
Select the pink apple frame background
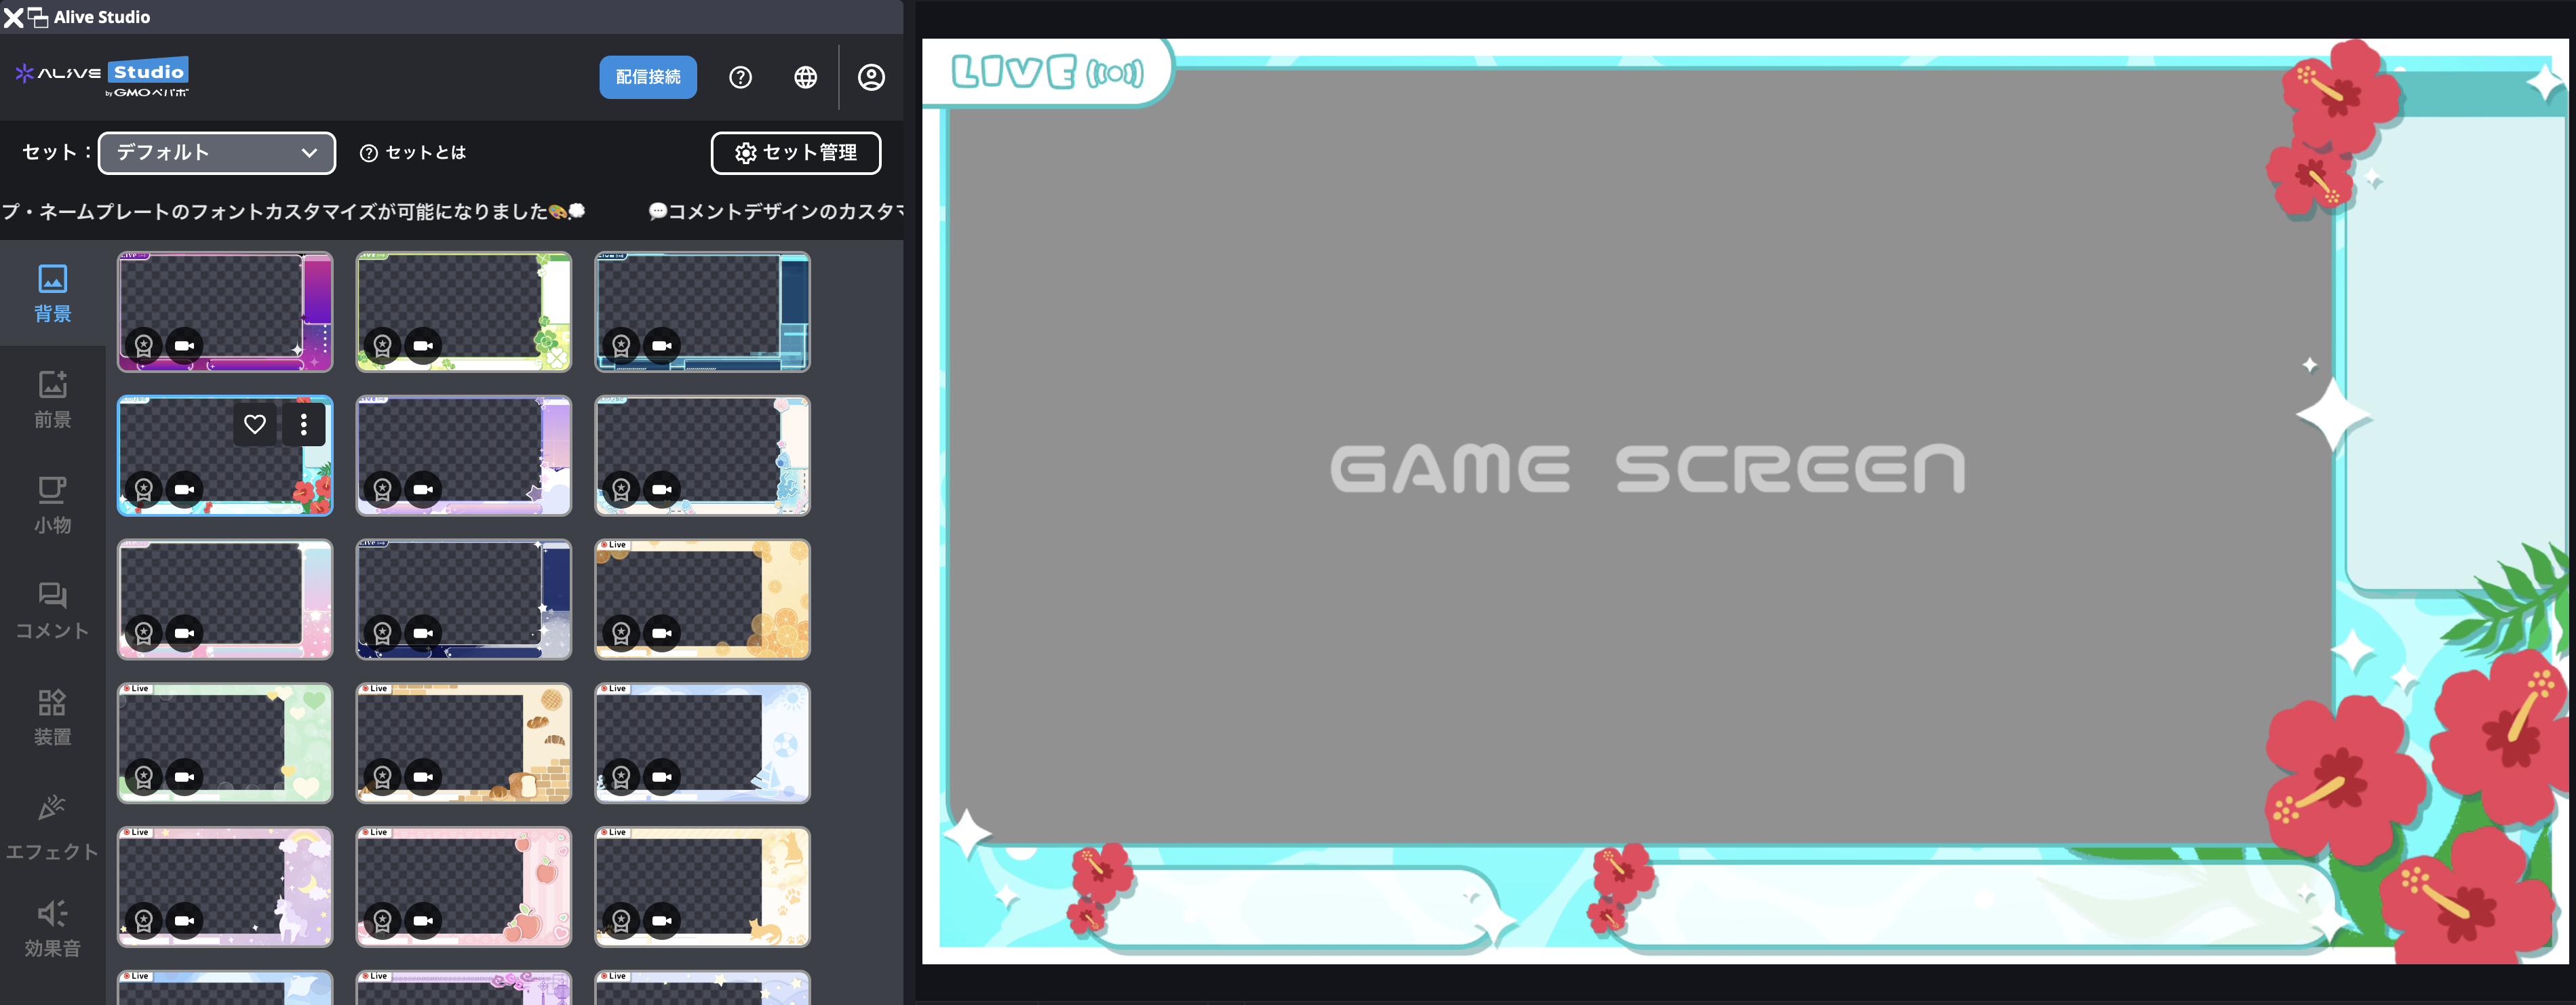coord(464,887)
